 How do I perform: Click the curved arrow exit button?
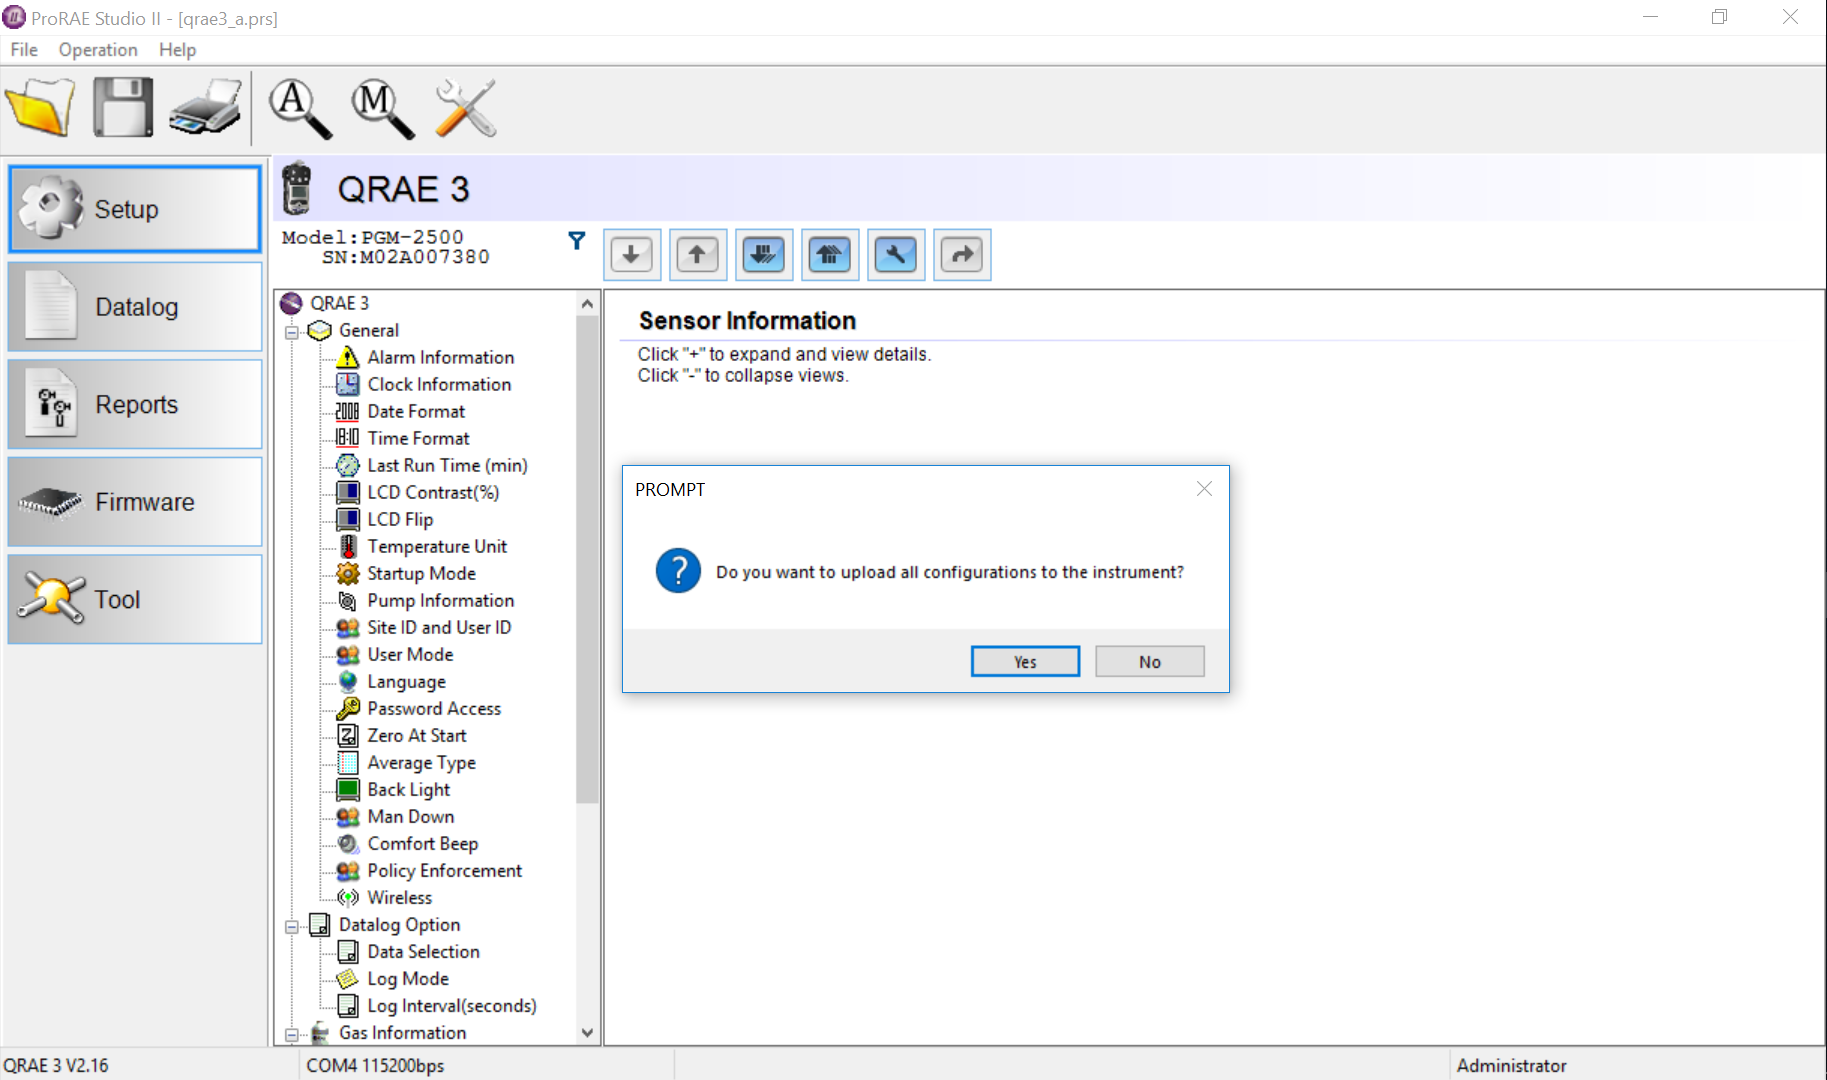962,255
